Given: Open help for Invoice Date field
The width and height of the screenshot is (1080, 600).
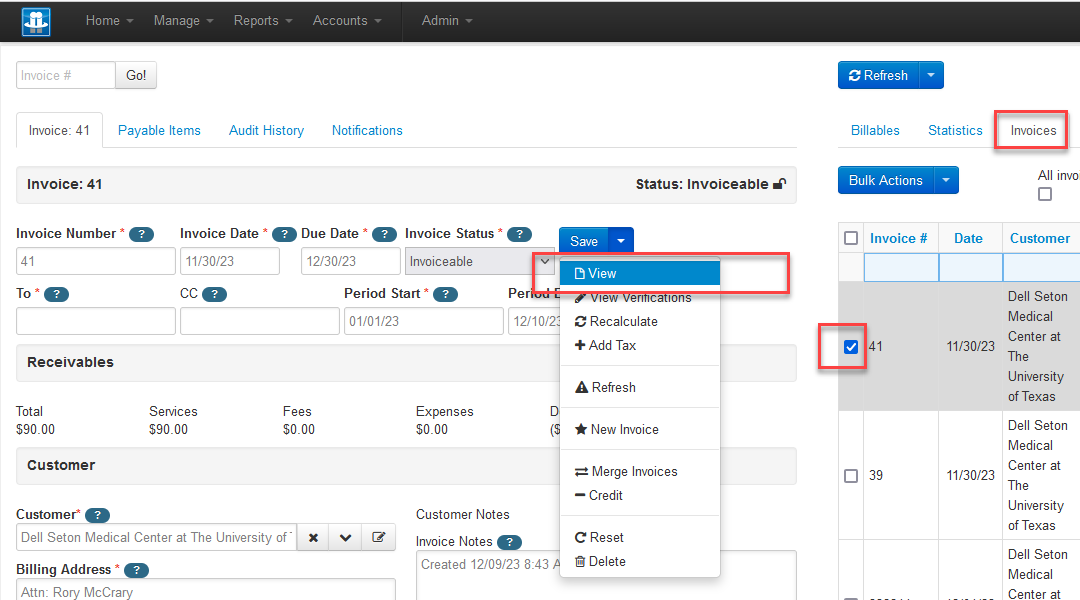Looking at the screenshot, I should [284, 234].
